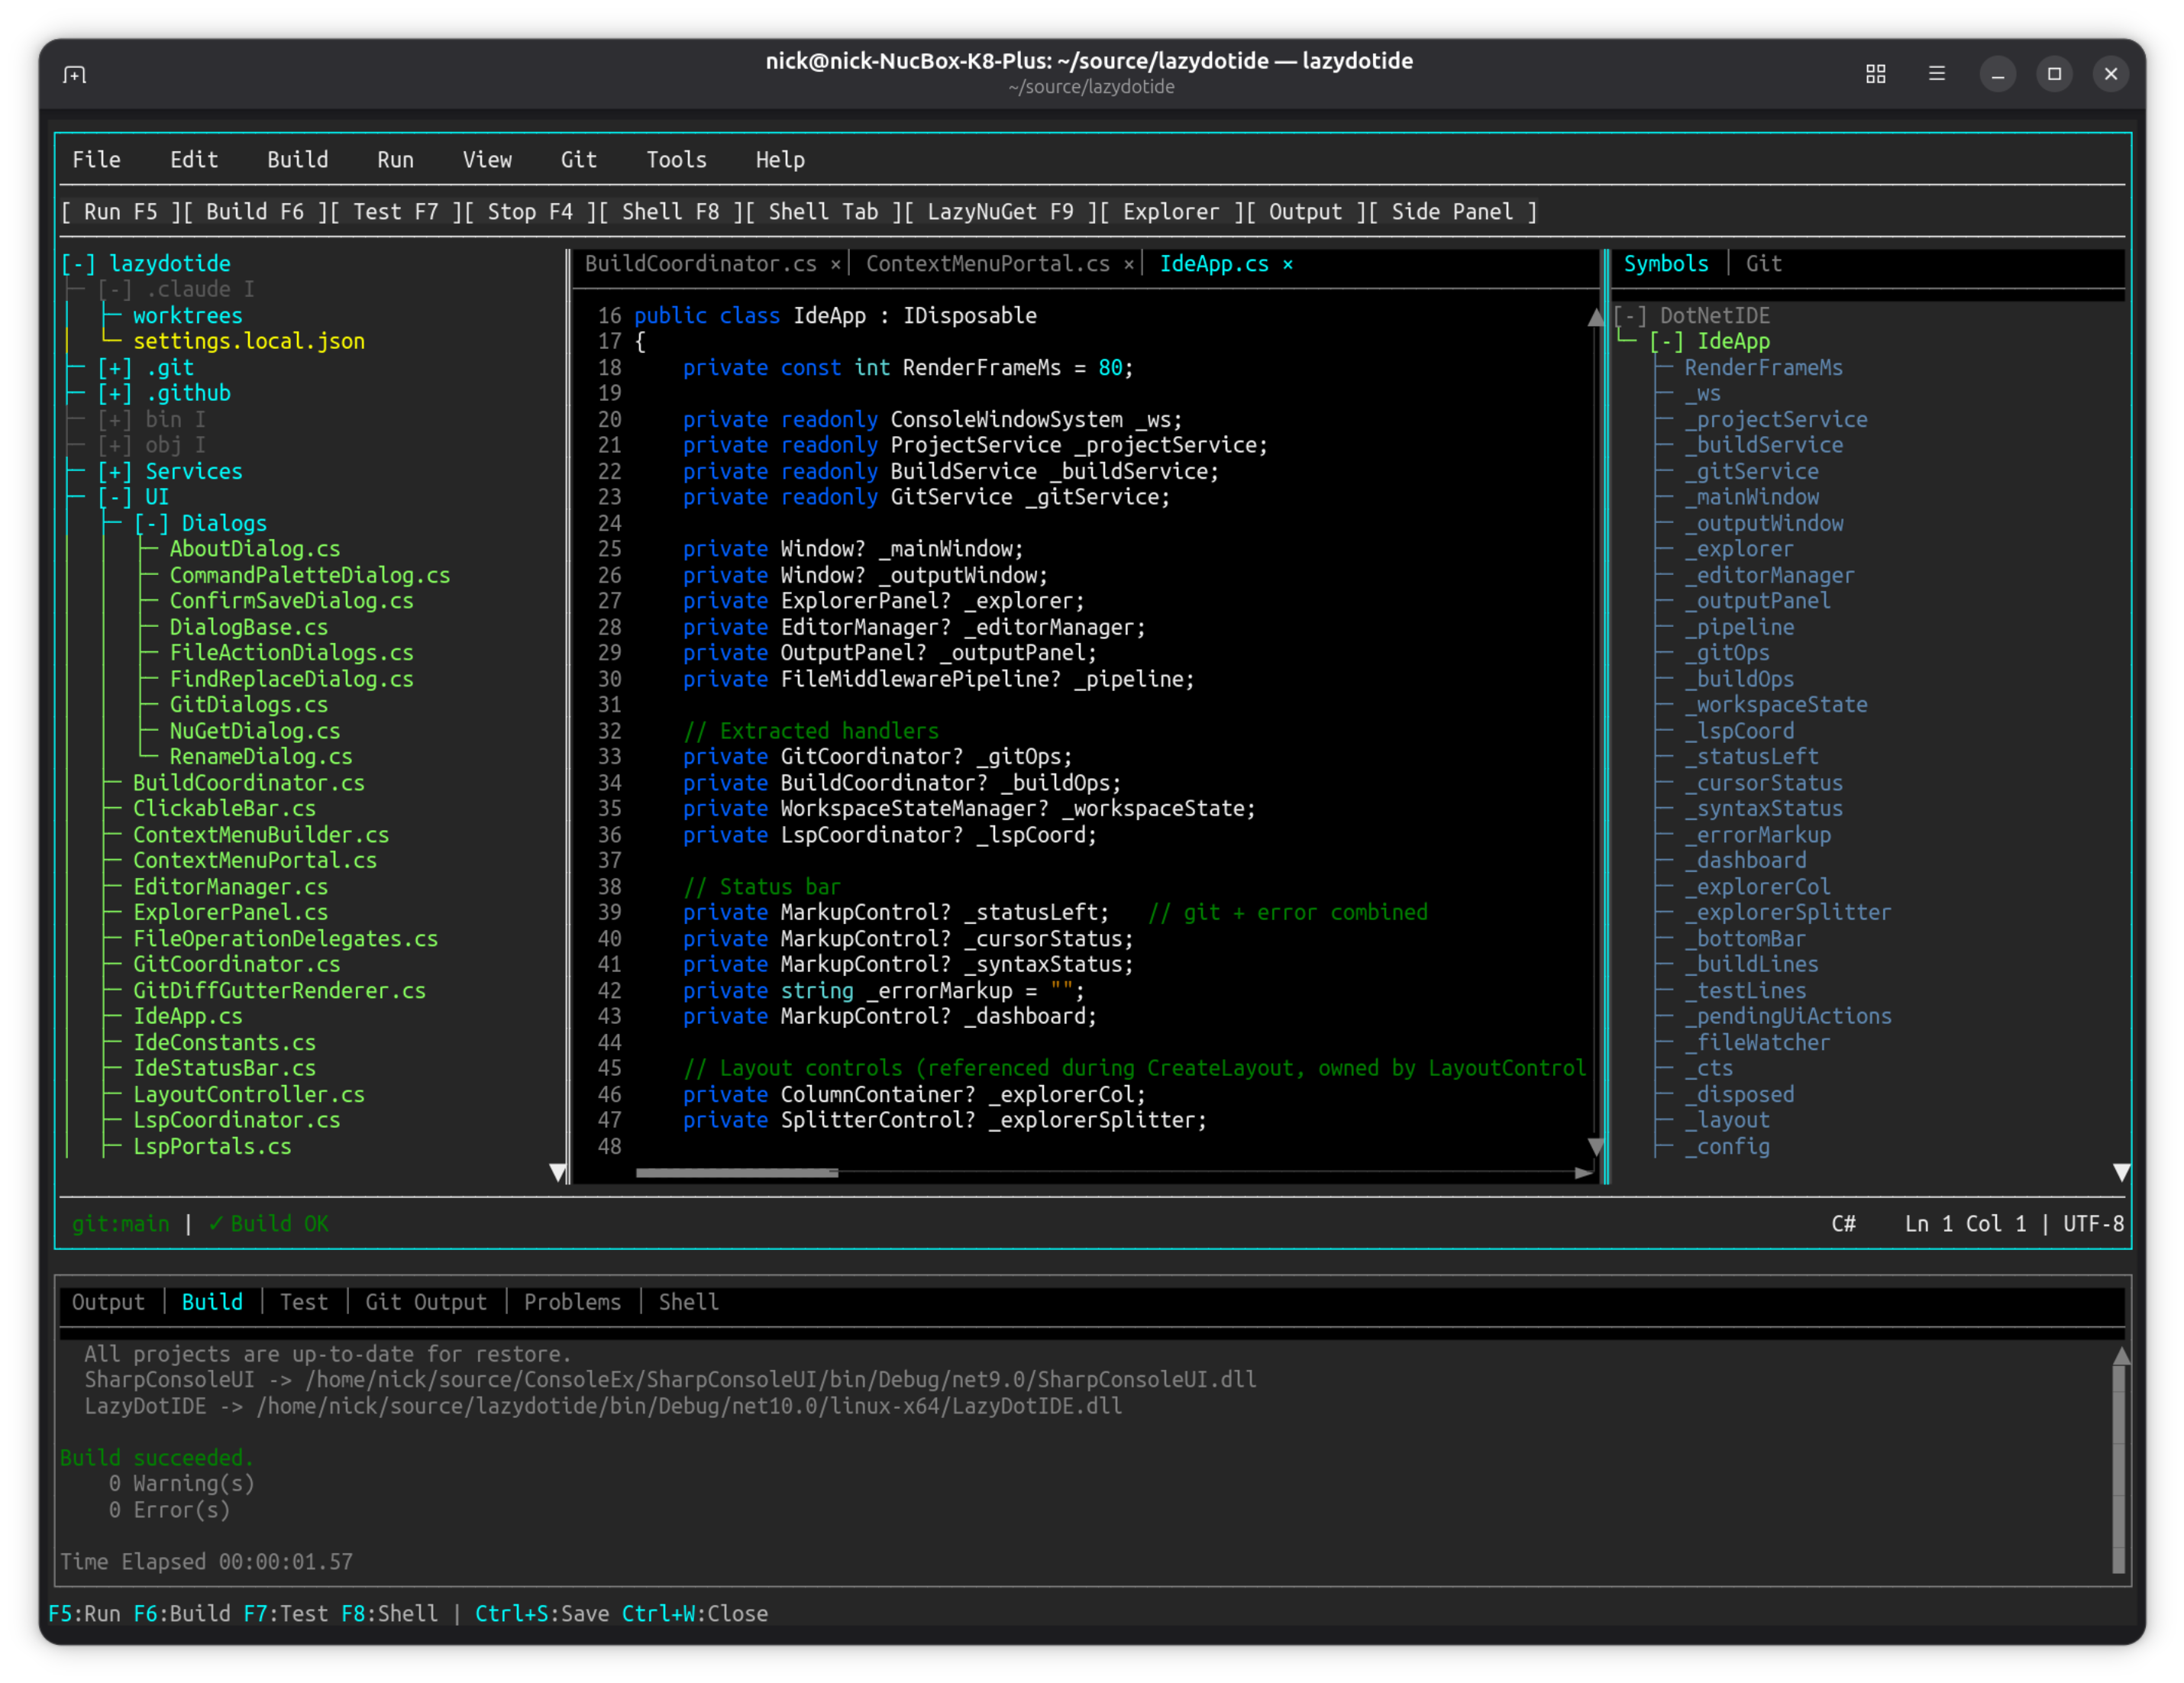2184x1683 pixels.
Task: Toggle the Explorer panel button
Action: [x=1170, y=212]
